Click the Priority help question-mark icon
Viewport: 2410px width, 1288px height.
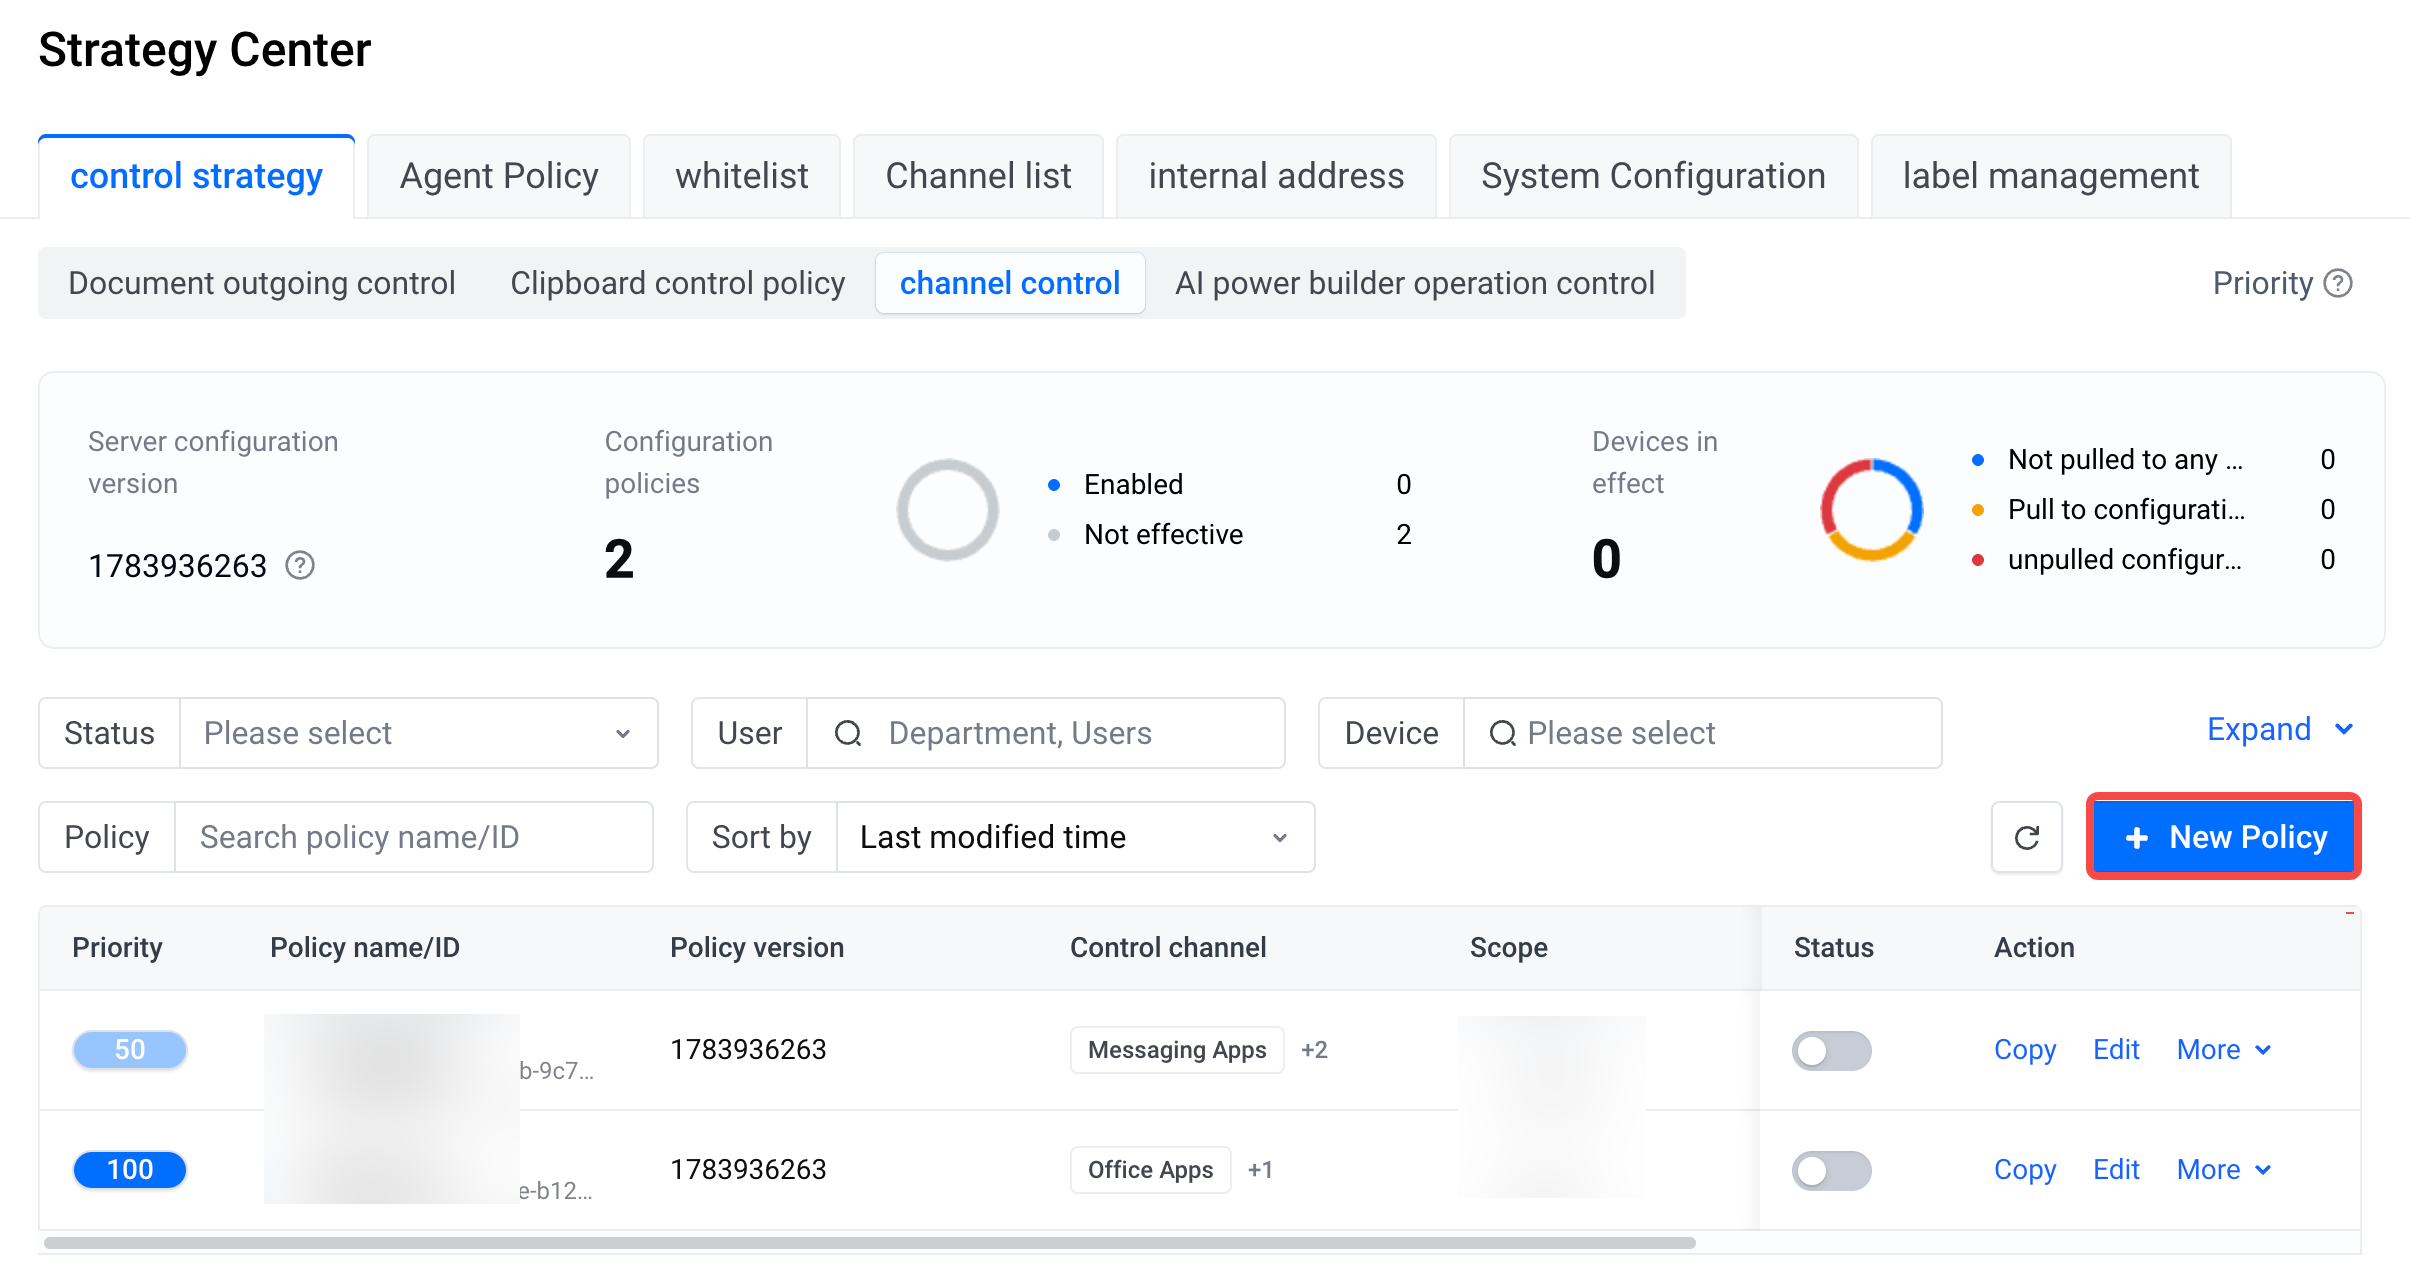point(2338,283)
